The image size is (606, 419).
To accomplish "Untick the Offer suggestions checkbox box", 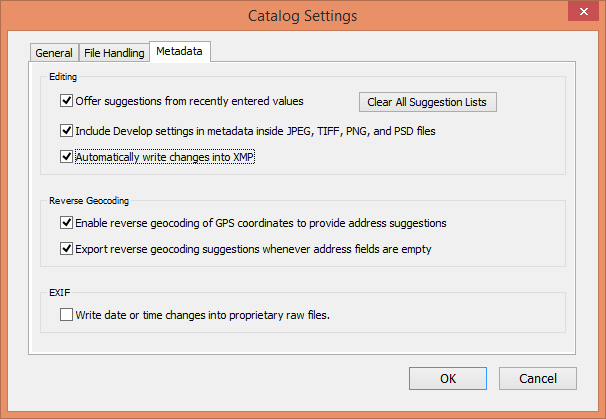I will (66, 100).
